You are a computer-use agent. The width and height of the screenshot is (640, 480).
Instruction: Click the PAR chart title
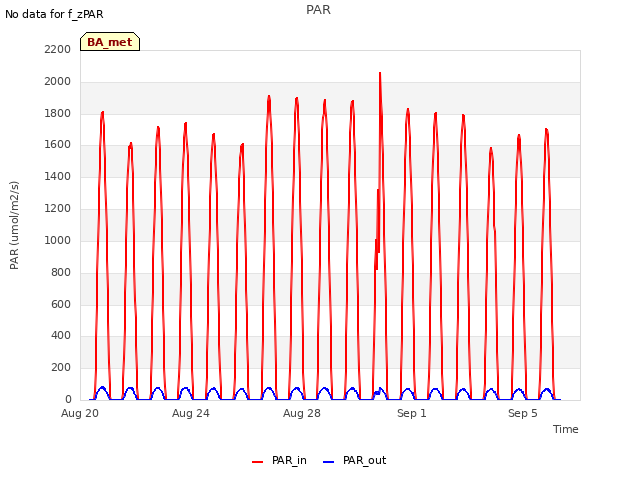(x=318, y=9)
